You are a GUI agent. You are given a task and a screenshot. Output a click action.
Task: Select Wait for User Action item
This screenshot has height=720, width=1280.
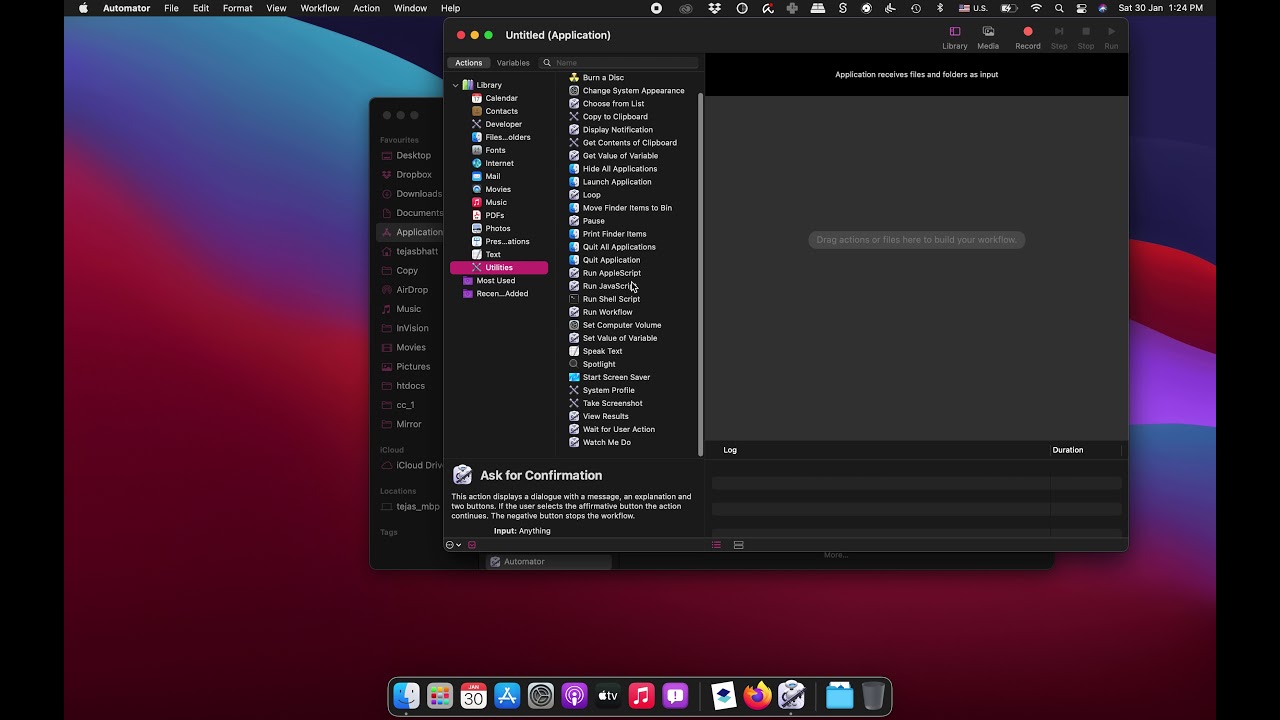pyautogui.click(x=618, y=428)
